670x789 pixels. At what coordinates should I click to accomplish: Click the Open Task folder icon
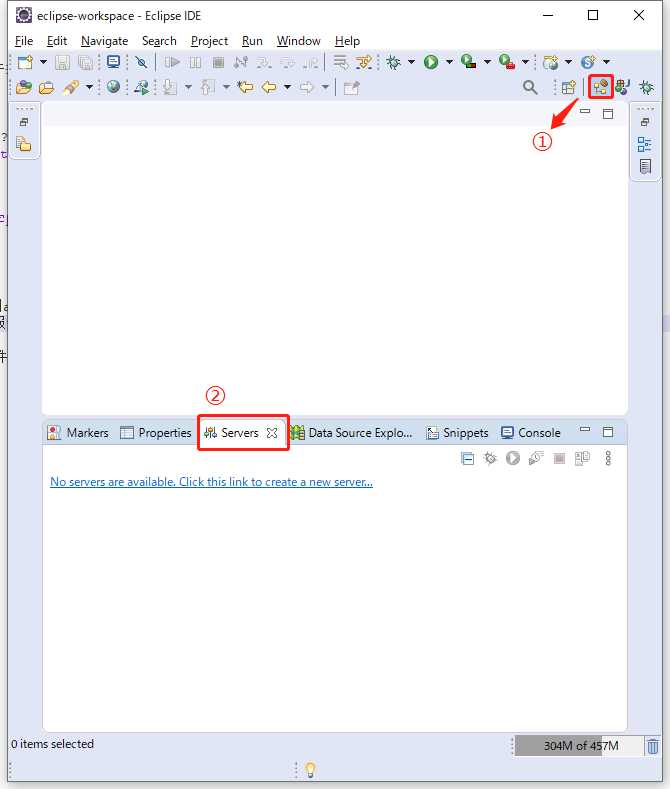[47, 88]
